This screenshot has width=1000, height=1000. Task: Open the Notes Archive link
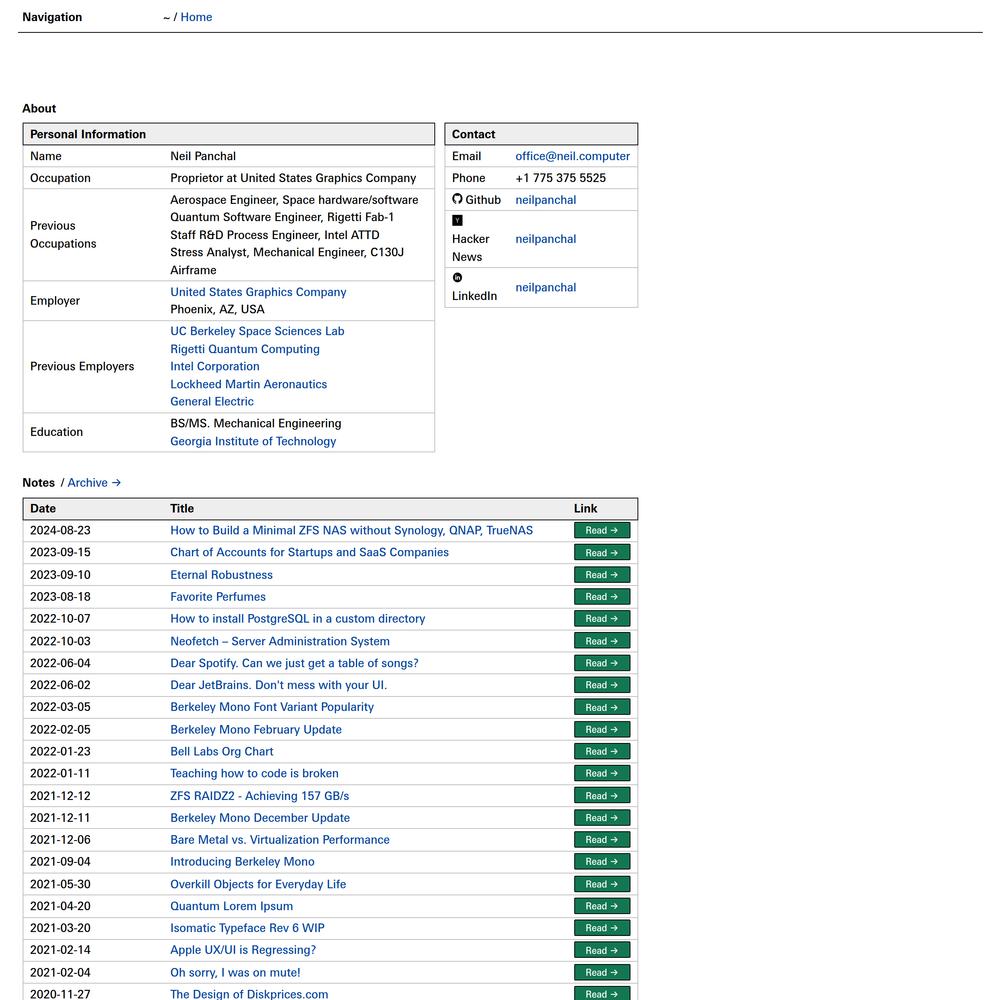click(x=94, y=483)
